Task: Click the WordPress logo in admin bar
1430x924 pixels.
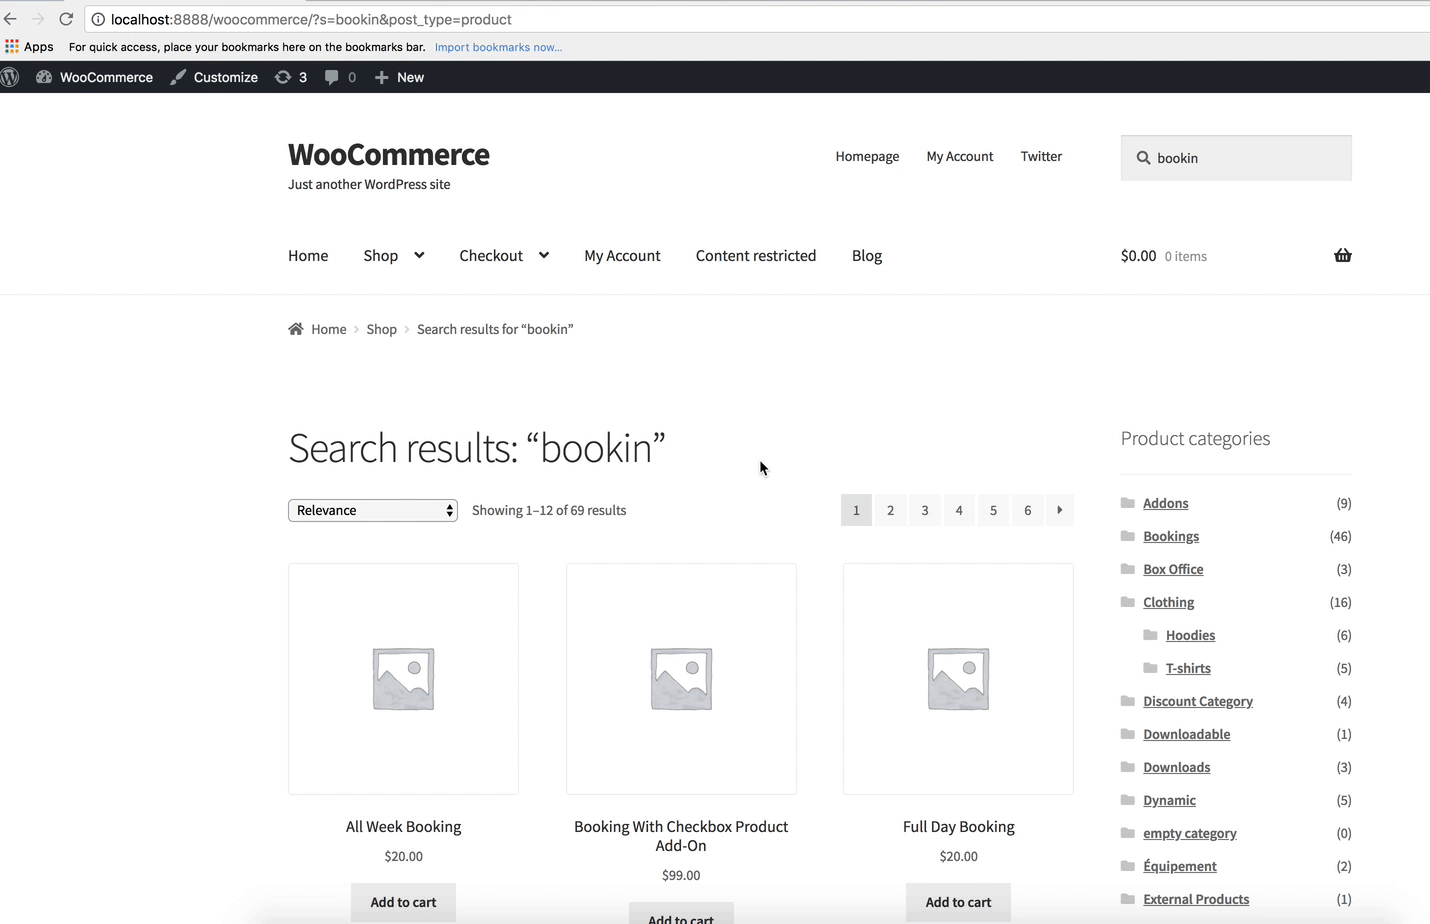Action: click(10, 77)
